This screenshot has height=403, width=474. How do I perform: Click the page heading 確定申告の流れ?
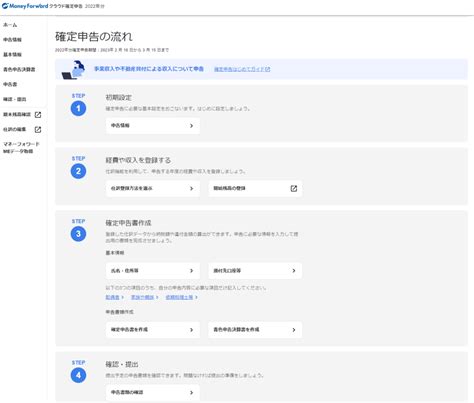[x=94, y=37]
